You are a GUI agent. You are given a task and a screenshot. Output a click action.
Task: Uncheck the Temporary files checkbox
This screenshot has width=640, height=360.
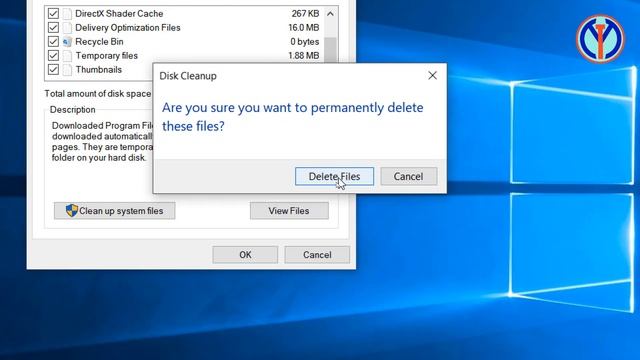coord(53,56)
